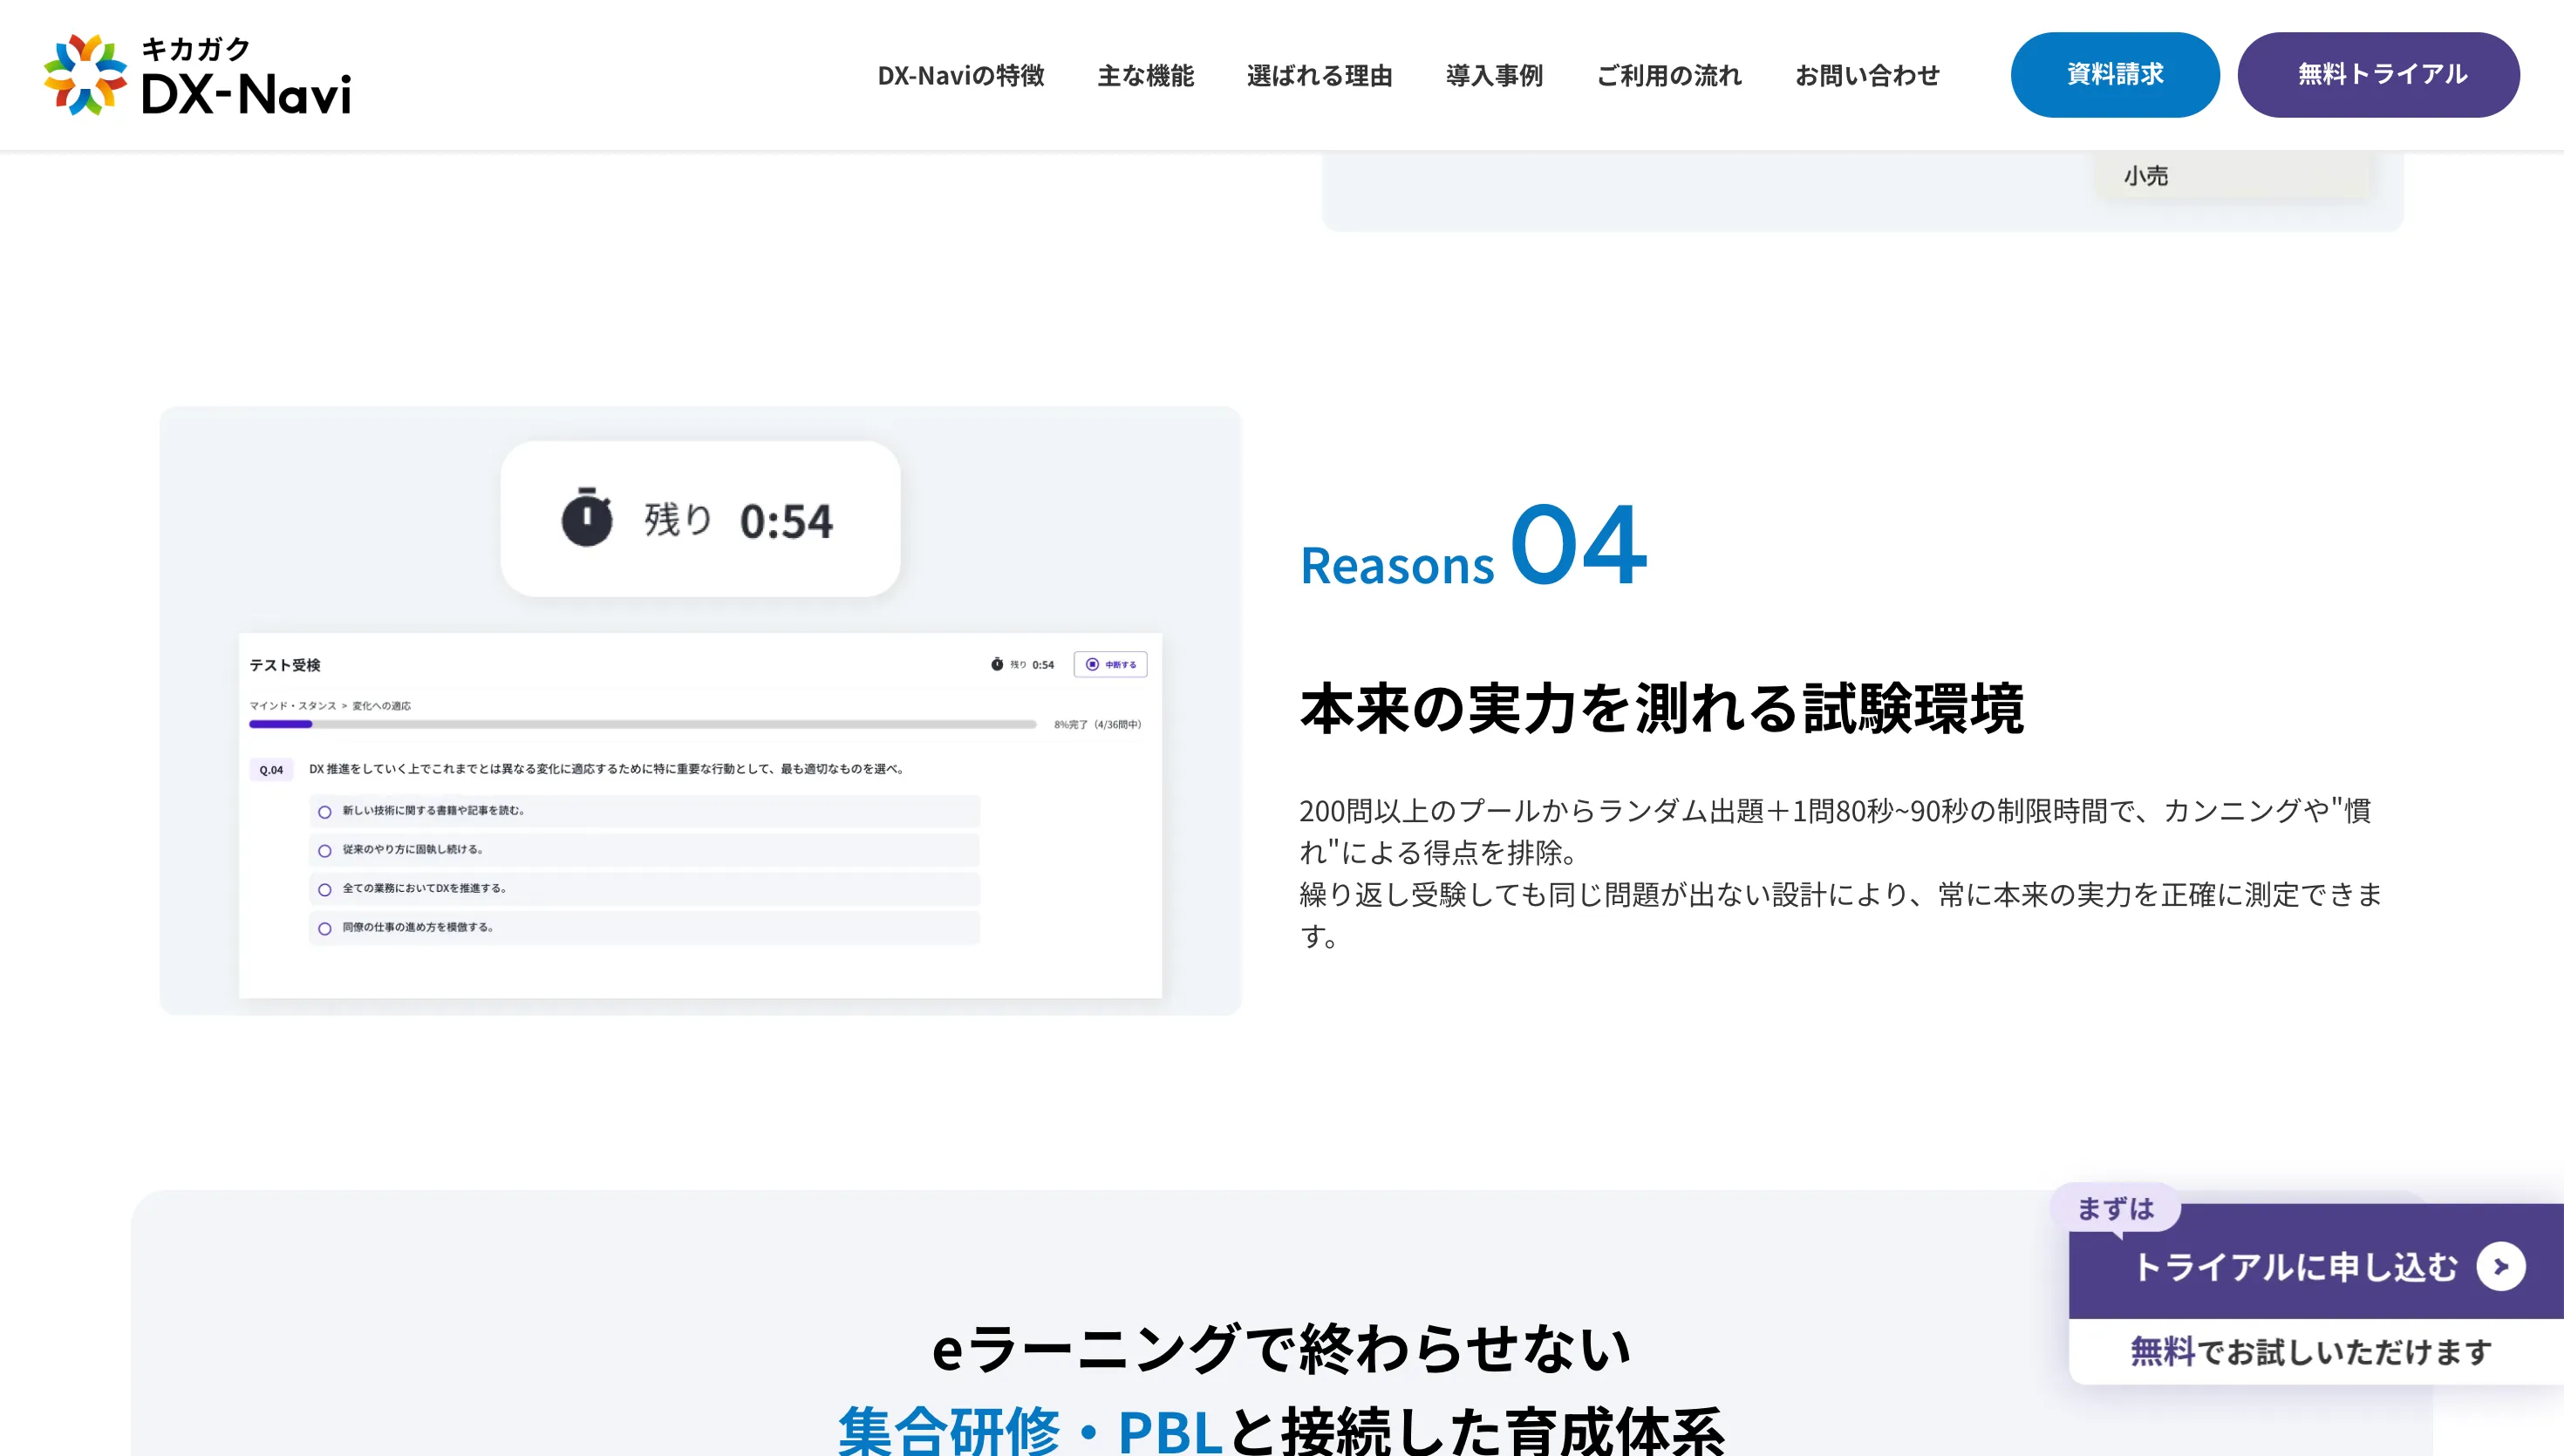Select the choice 同僚の仕事の進め方を模倣する。
The image size is (2564, 1456).
pyautogui.click(x=644, y=928)
